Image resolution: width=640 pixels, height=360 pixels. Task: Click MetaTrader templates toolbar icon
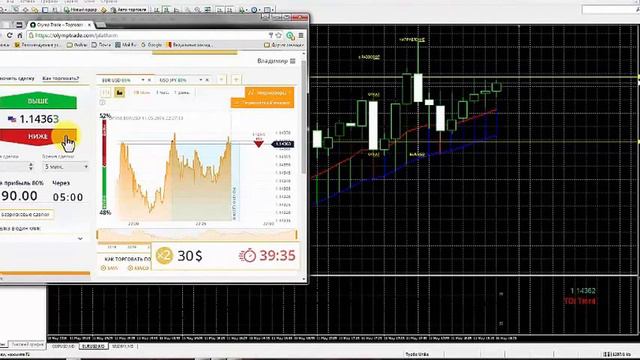coord(268,9)
